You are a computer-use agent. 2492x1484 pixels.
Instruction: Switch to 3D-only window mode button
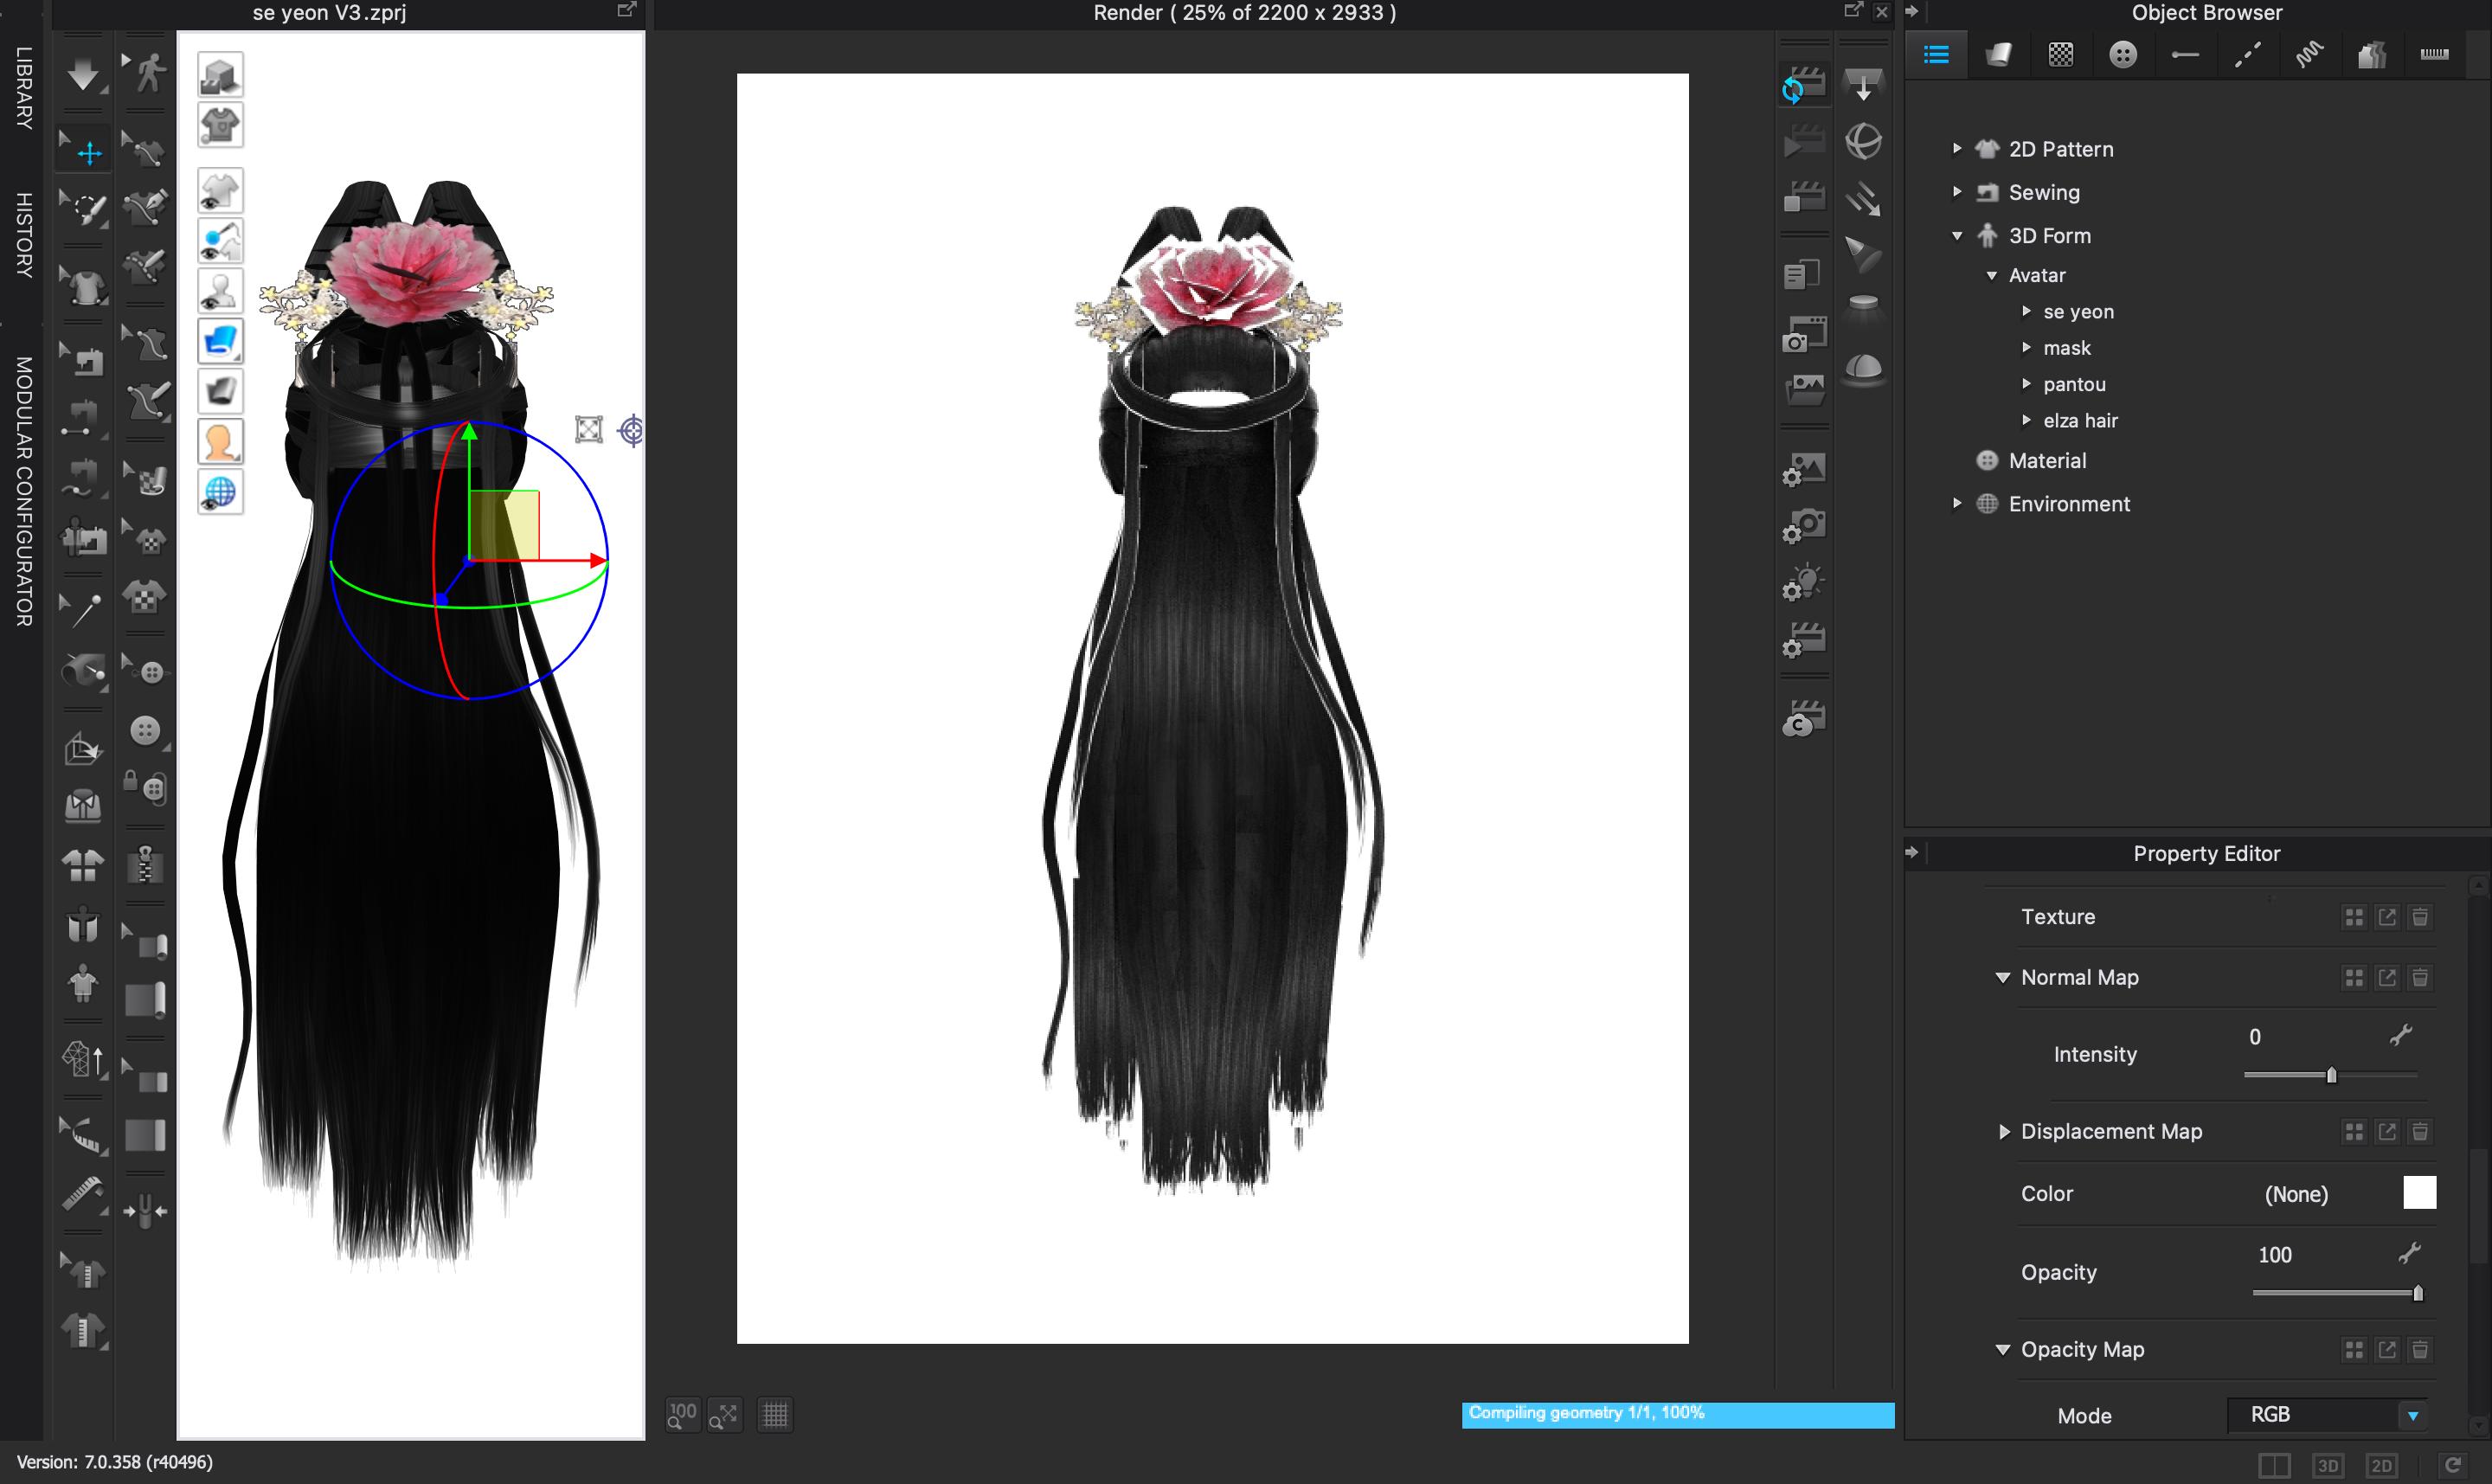(2328, 1465)
